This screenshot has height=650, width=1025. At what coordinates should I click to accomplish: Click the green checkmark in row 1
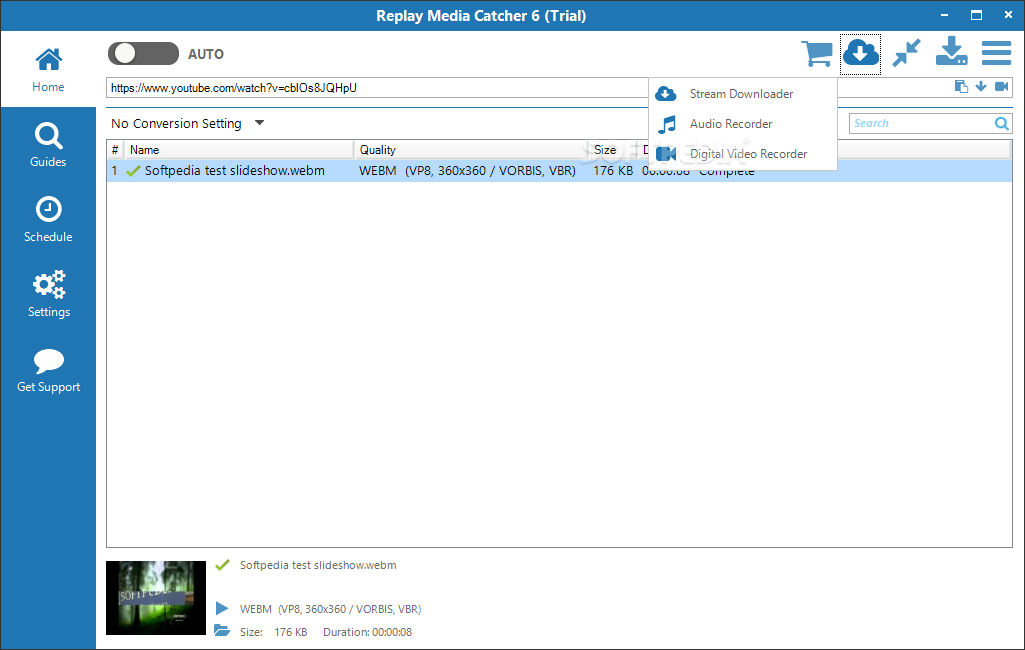133,171
